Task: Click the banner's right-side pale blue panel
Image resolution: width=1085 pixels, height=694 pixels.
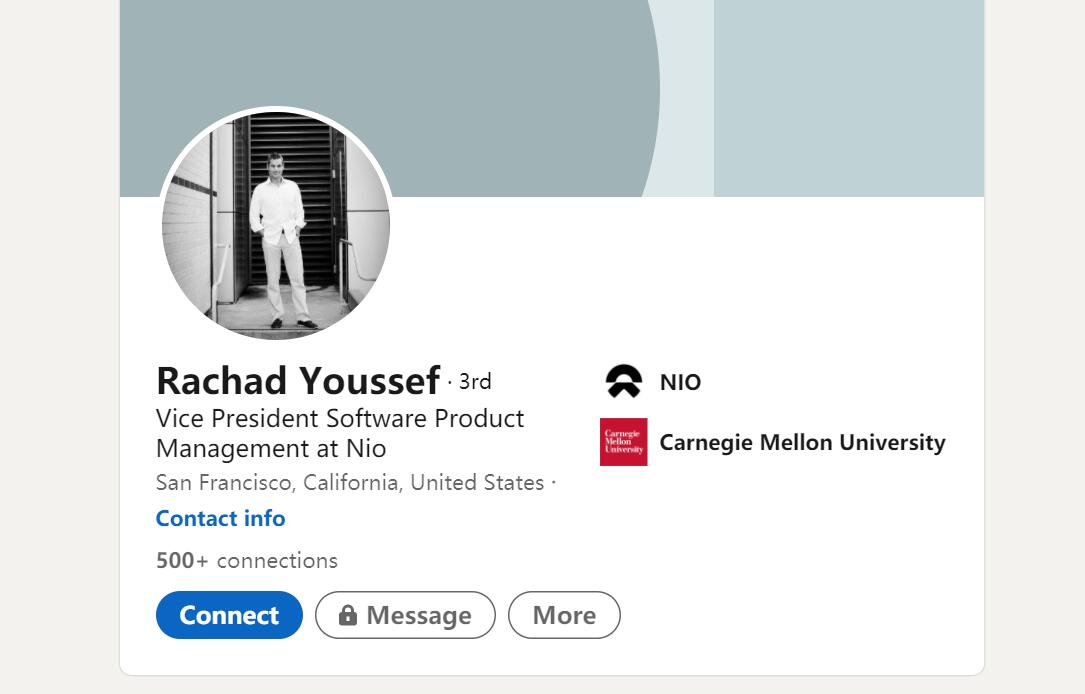Action: [x=848, y=98]
